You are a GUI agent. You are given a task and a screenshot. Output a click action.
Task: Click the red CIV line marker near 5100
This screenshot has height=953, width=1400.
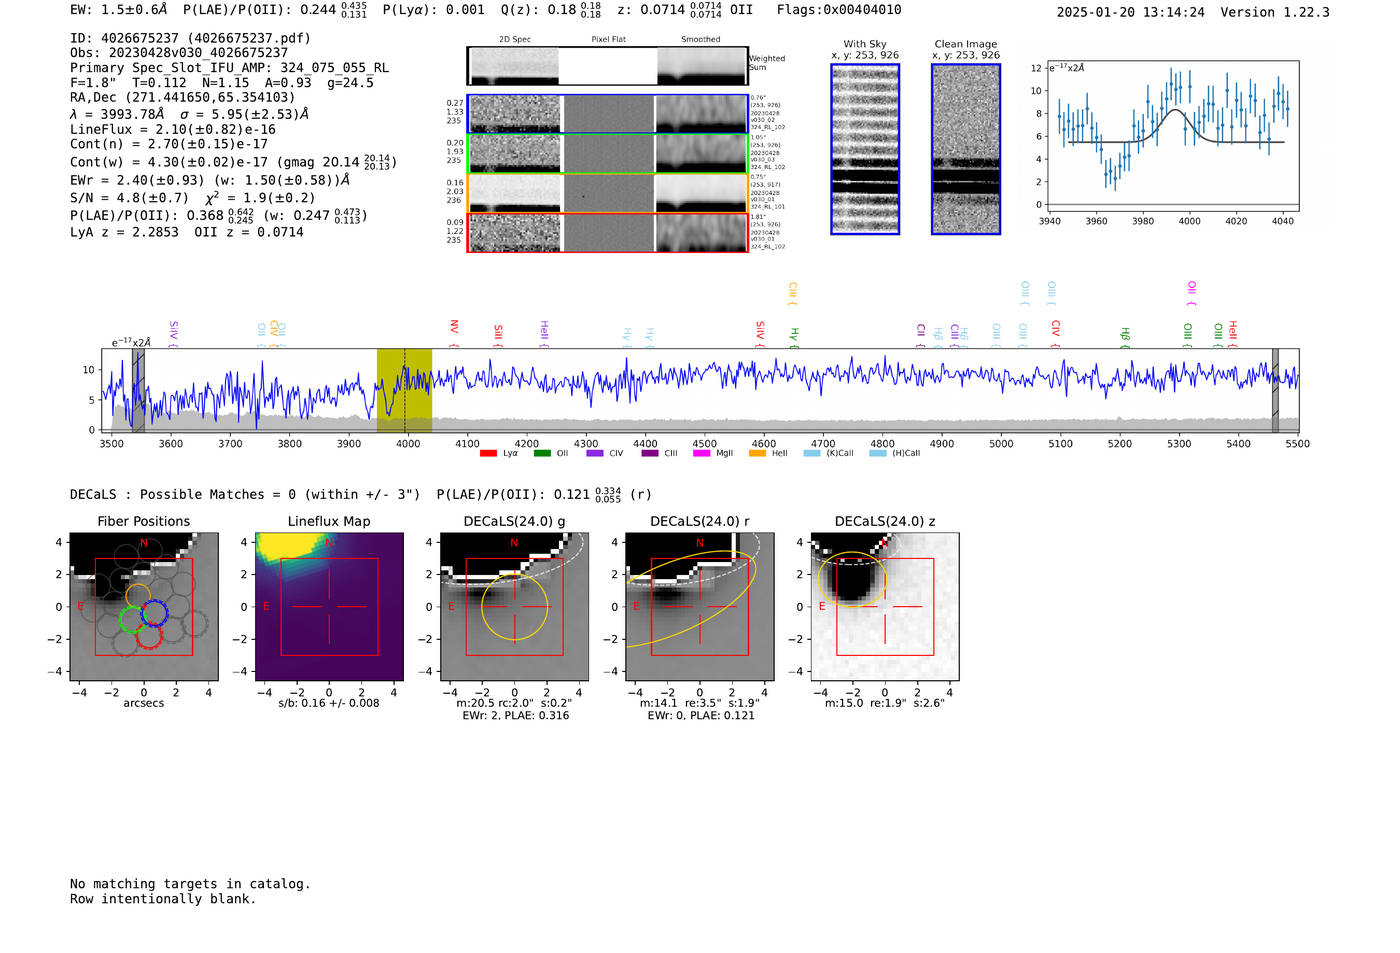click(1056, 334)
